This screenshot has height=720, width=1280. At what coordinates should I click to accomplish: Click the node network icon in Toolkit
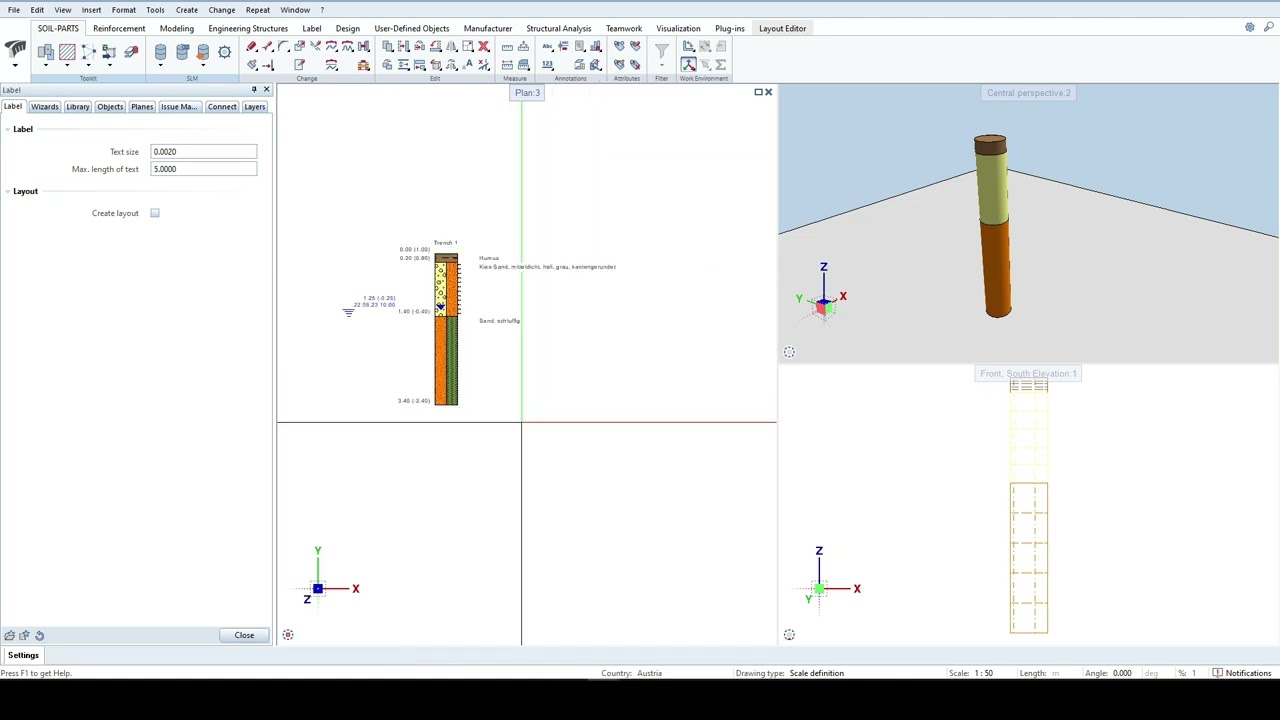coord(88,52)
